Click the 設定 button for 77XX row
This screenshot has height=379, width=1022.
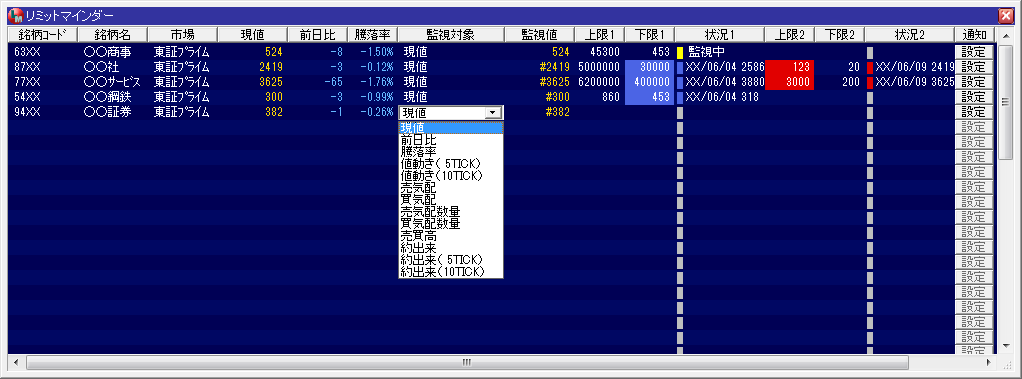[974, 82]
